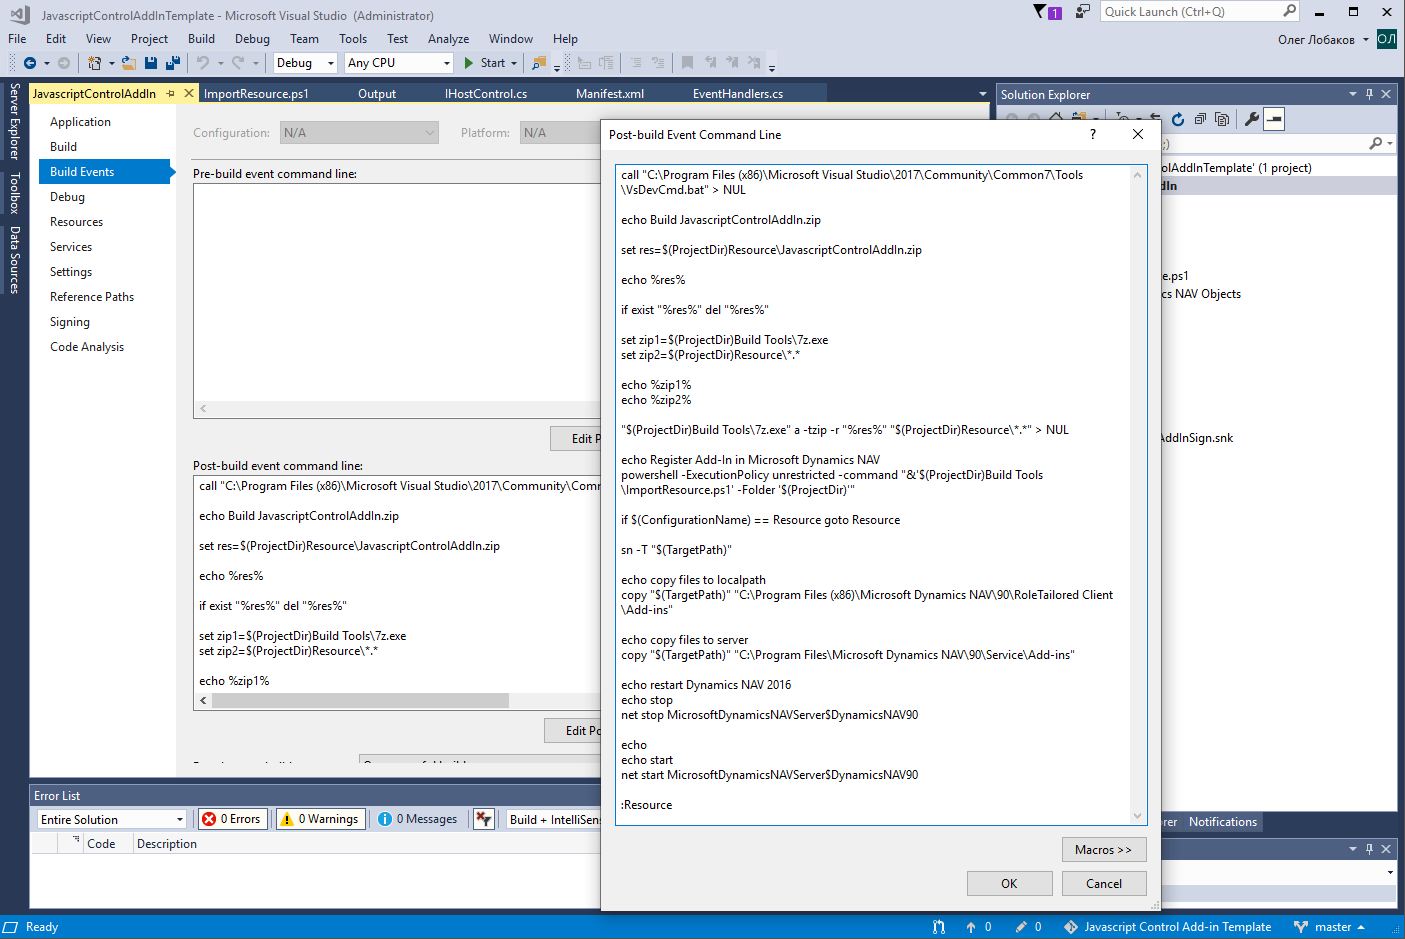Viewport: 1405px width, 939px height.
Task: Toggle the 0 Warnings filter button
Action: coord(320,819)
